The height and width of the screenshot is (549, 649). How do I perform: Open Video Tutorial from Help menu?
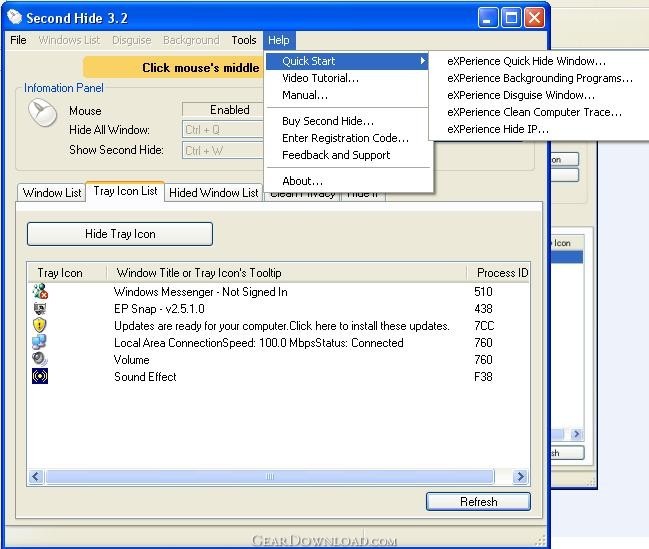click(320, 78)
